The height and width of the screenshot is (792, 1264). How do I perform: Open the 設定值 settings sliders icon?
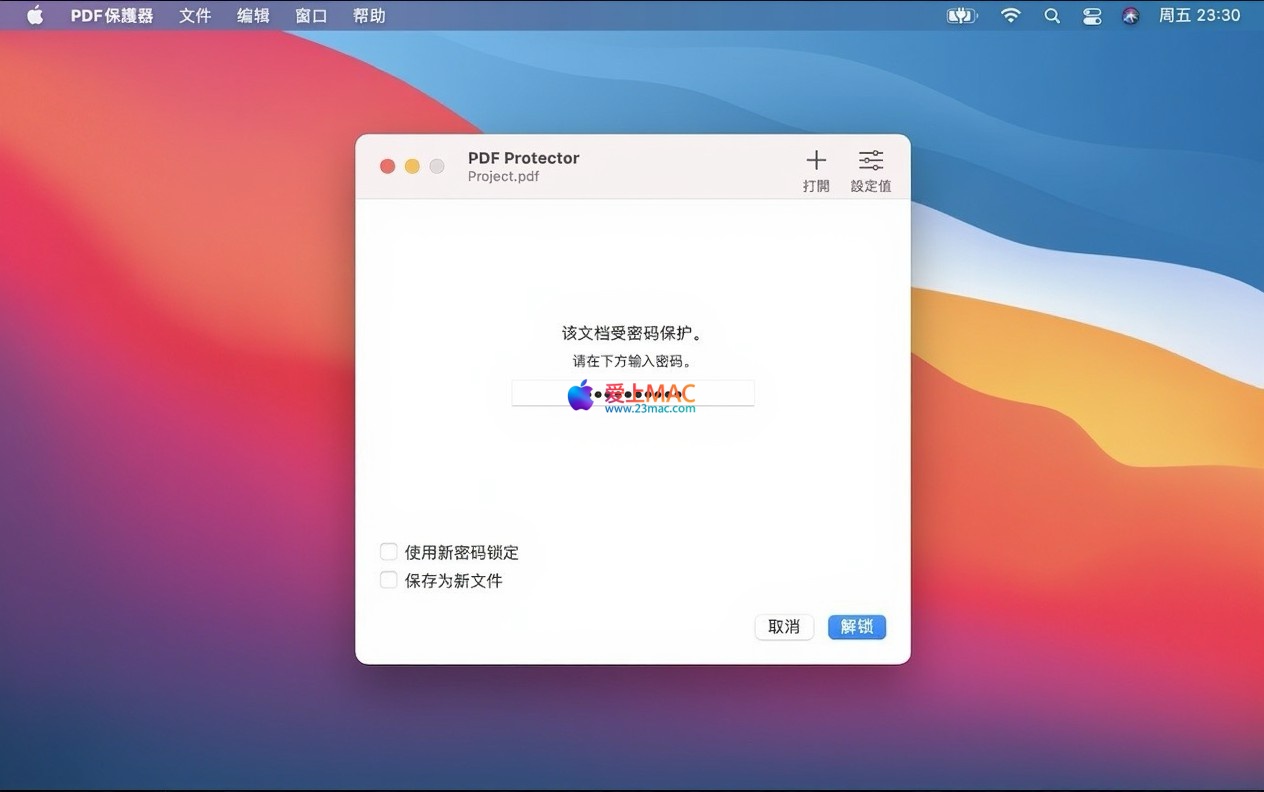871,161
